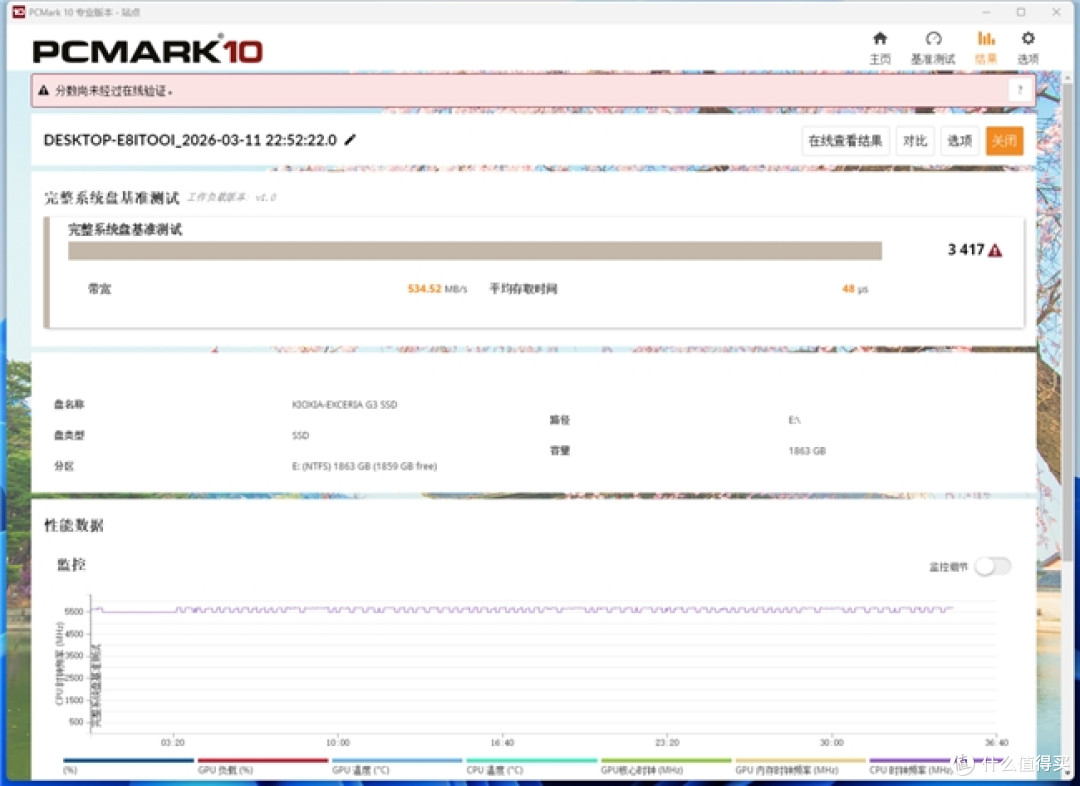Click the PCMark app icon in title bar

[x=18, y=12]
